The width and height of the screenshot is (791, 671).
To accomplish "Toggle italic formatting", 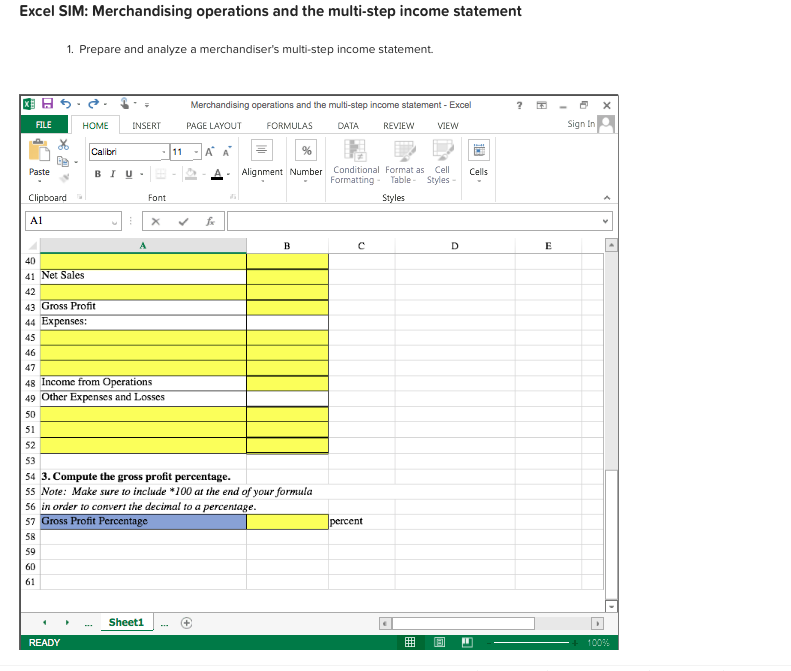I will click(x=113, y=174).
